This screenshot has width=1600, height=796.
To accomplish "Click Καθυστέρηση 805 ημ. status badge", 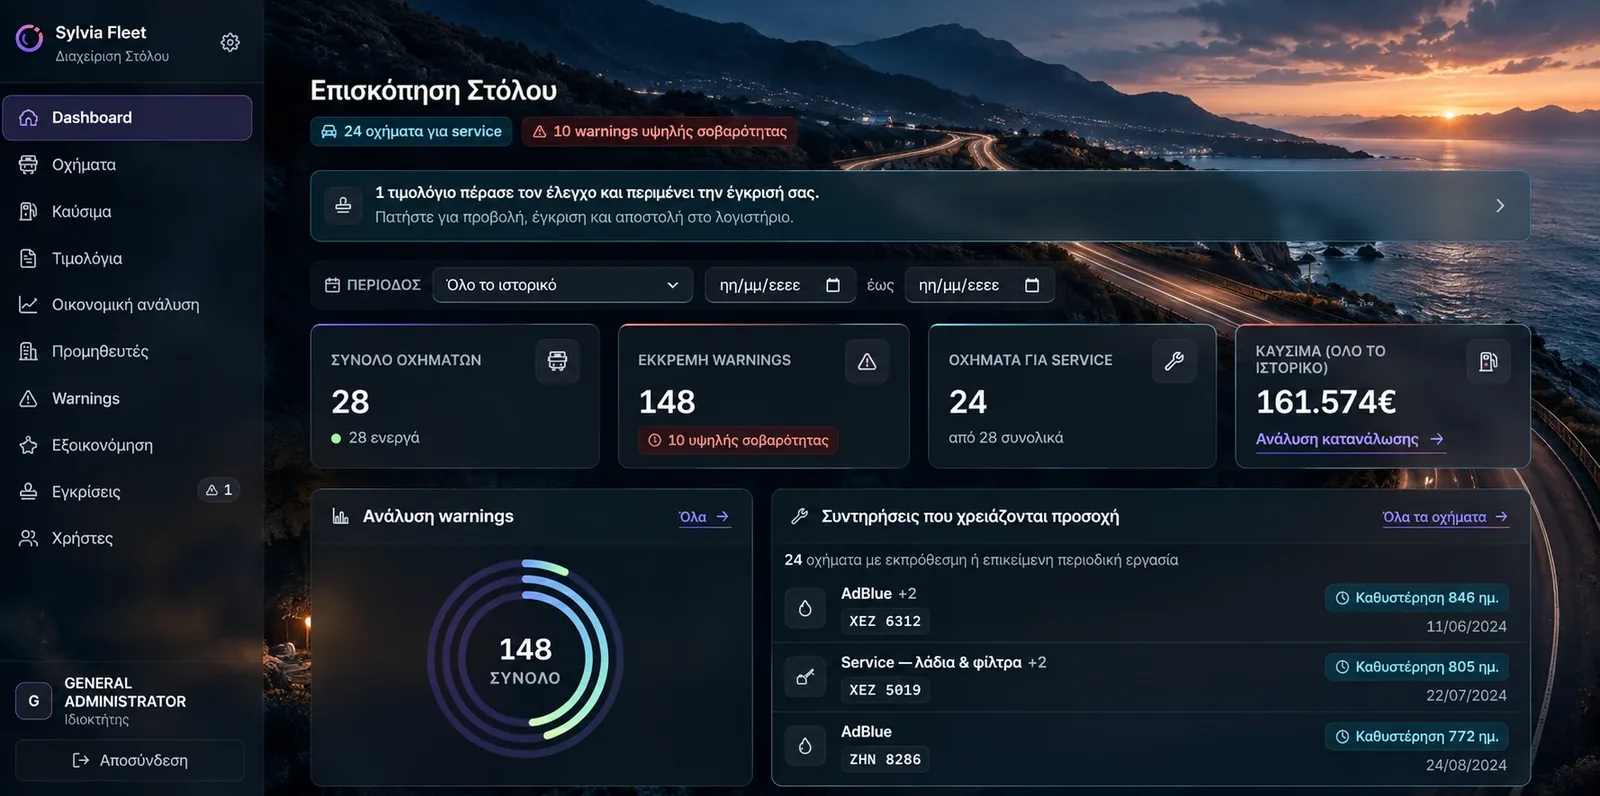I will tap(1417, 667).
